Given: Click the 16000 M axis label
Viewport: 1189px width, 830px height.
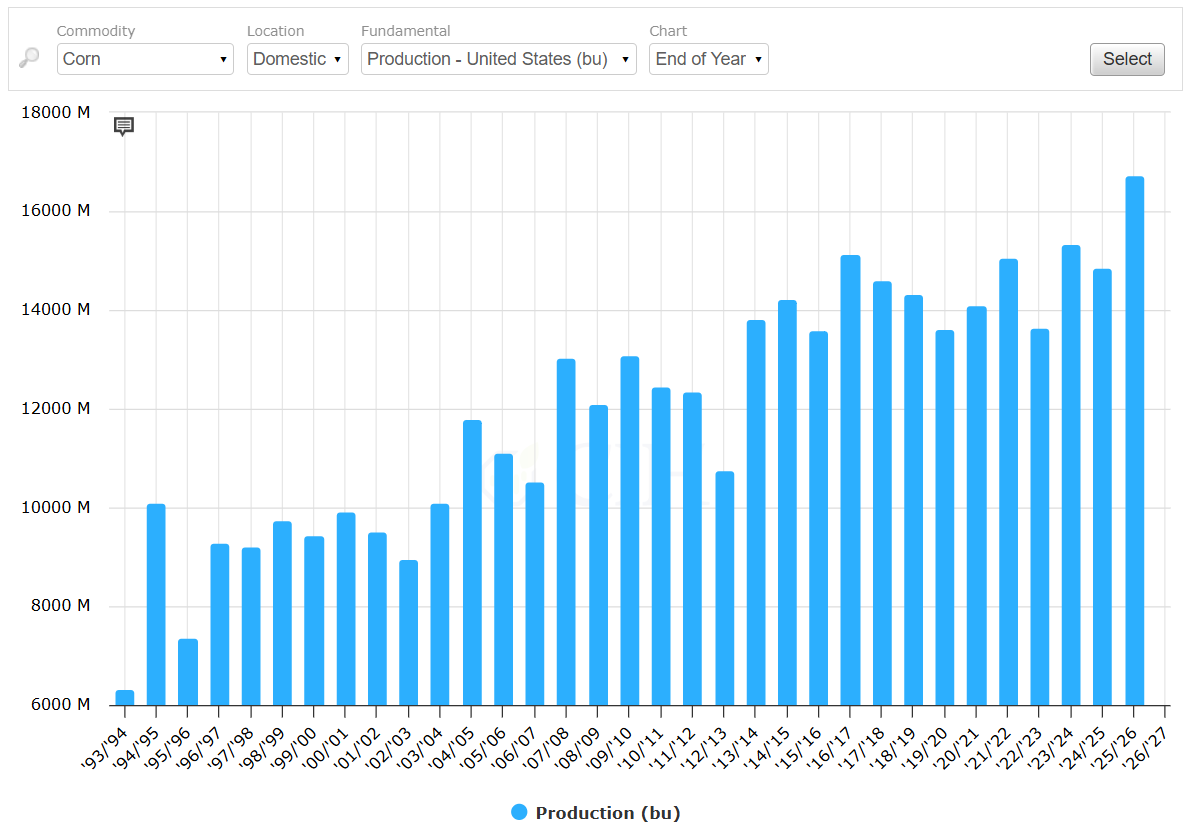Looking at the screenshot, I should (x=56, y=211).
